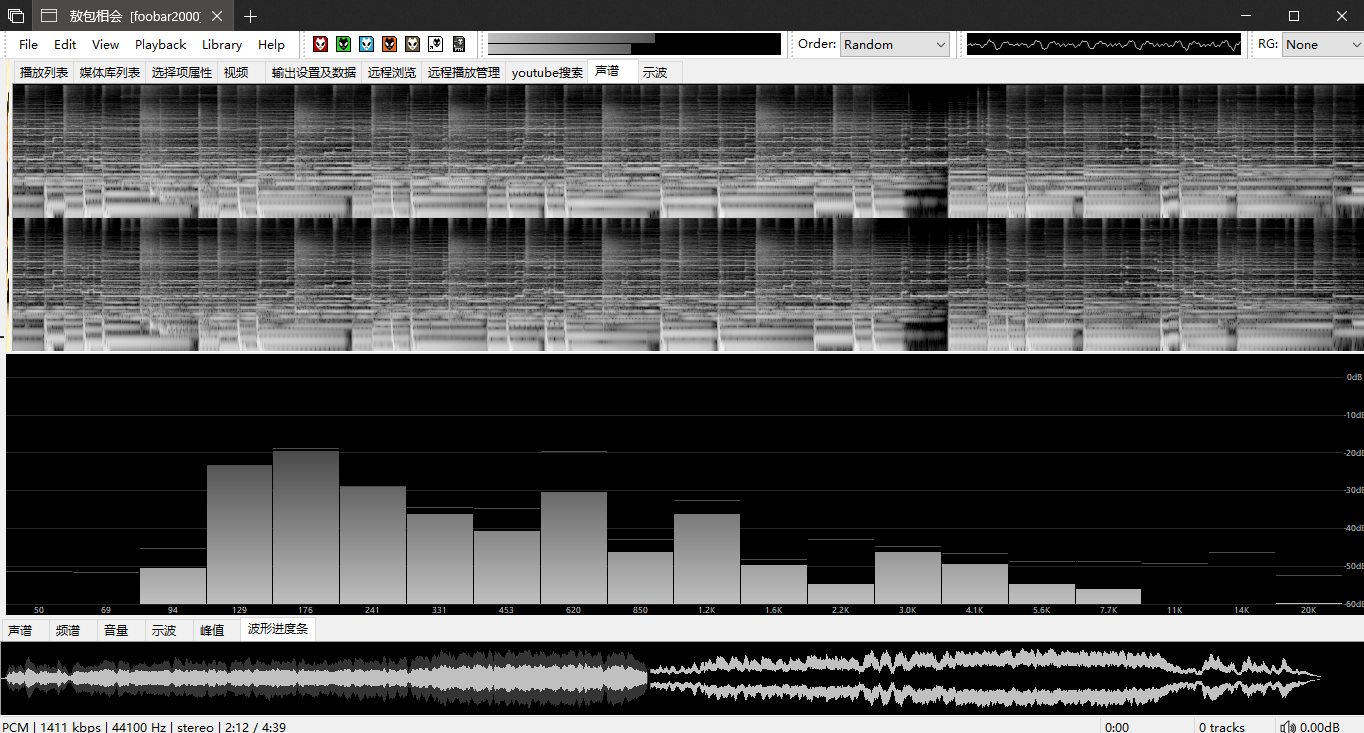Close the 敖包相会 foobar2000 tab
Image resolution: width=1364 pixels, height=733 pixels.
point(218,16)
